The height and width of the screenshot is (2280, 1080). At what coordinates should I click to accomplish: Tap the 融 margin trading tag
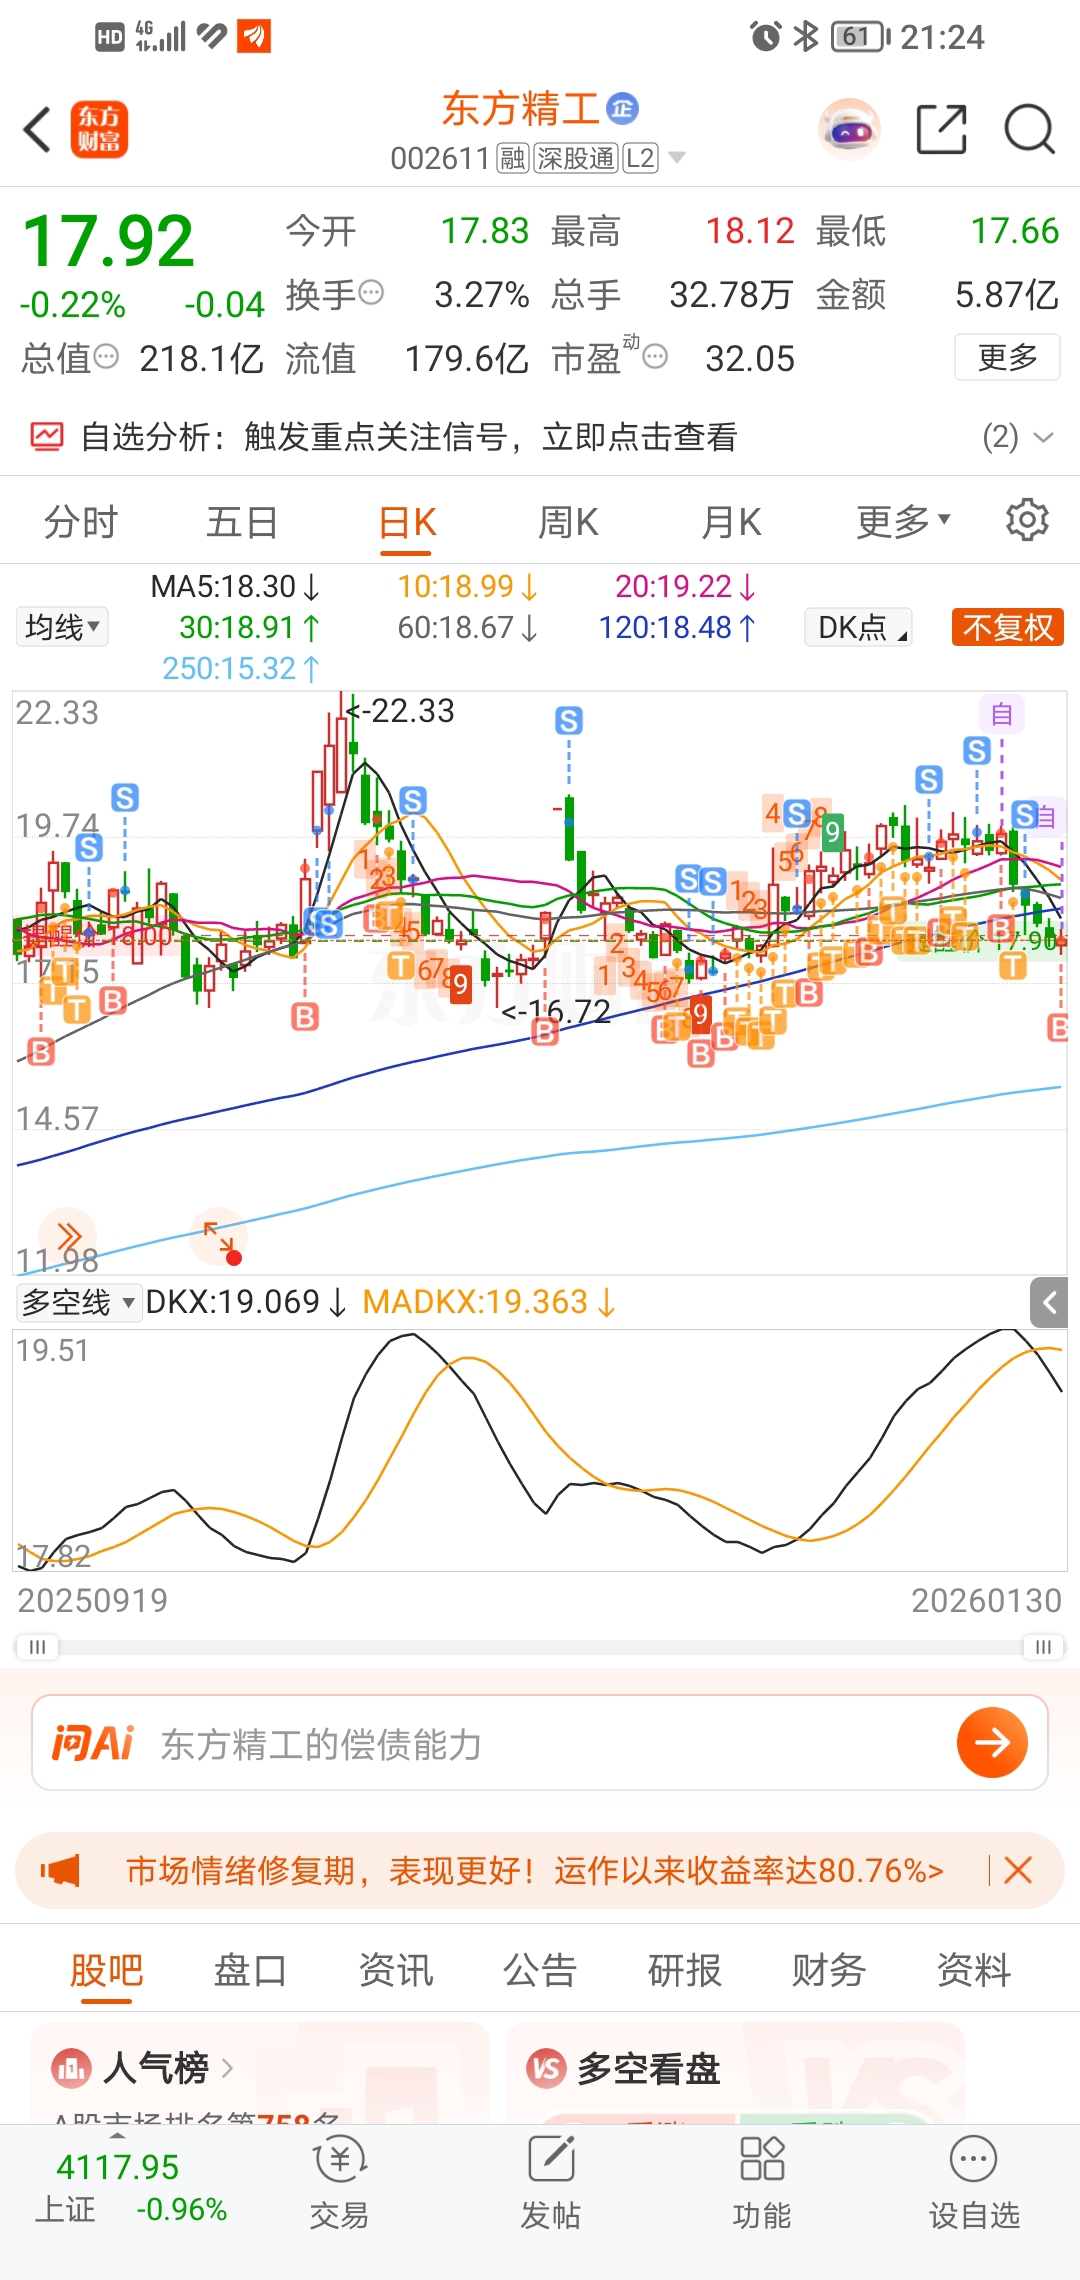coord(512,158)
